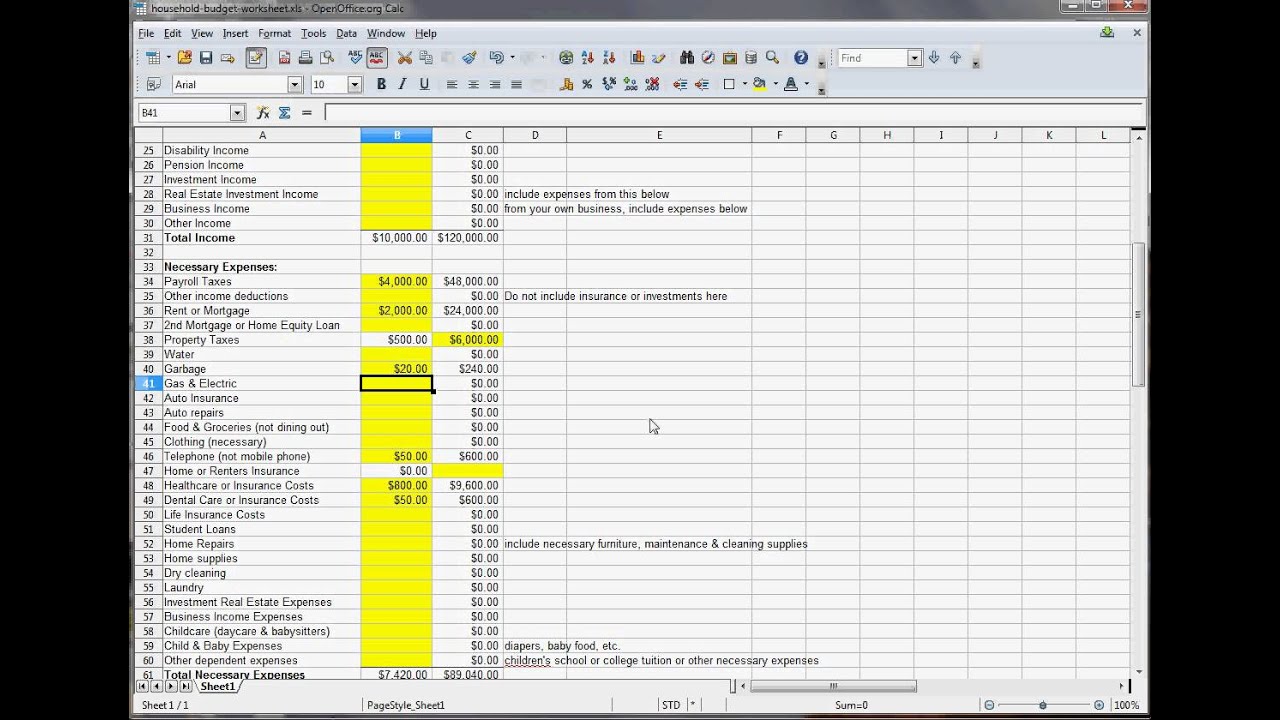Apply Percent number format

[x=587, y=85]
